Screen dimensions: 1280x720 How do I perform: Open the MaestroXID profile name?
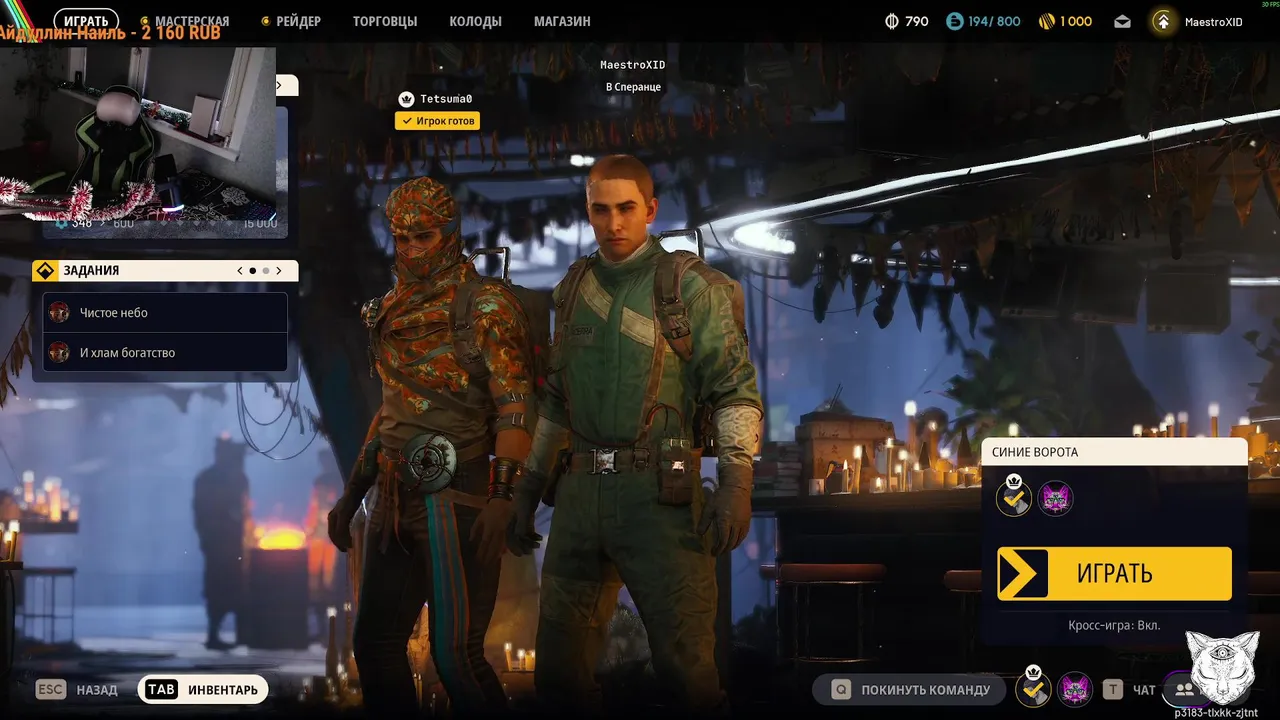[x=1213, y=22]
